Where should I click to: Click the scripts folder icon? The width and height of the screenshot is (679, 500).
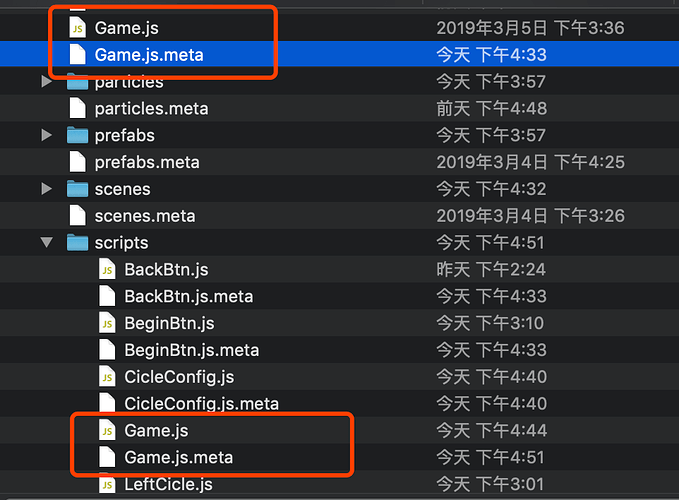click(77, 243)
